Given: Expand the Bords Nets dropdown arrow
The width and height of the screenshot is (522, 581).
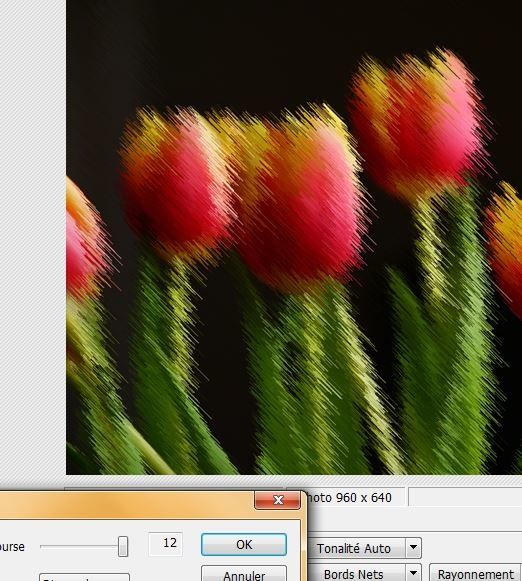Looking at the screenshot, I should point(413,573).
